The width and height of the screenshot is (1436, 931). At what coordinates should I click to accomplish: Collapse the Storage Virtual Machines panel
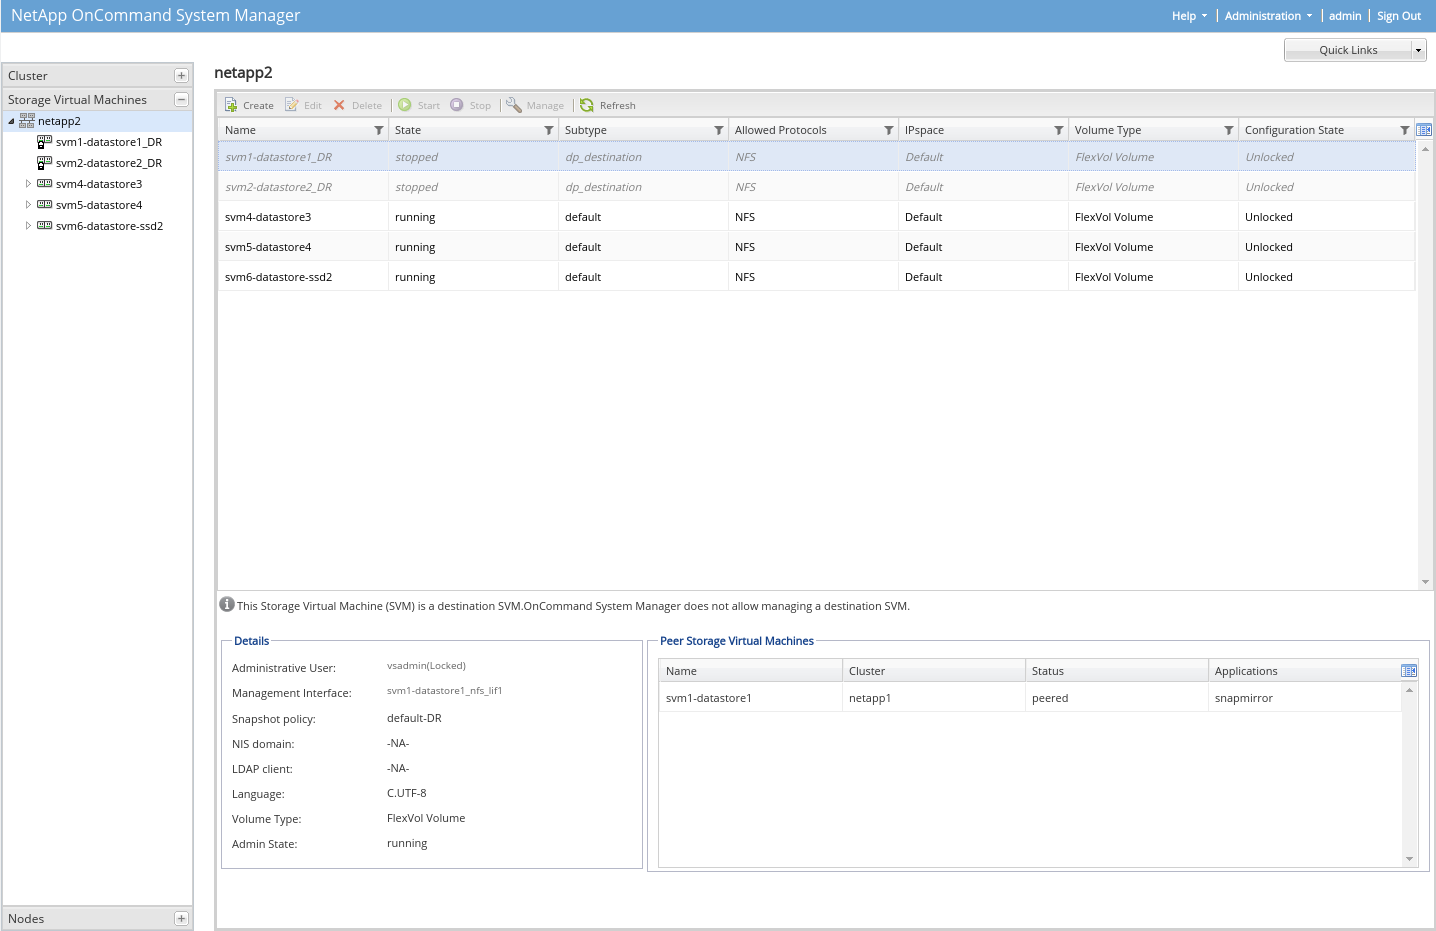[x=181, y=100]
